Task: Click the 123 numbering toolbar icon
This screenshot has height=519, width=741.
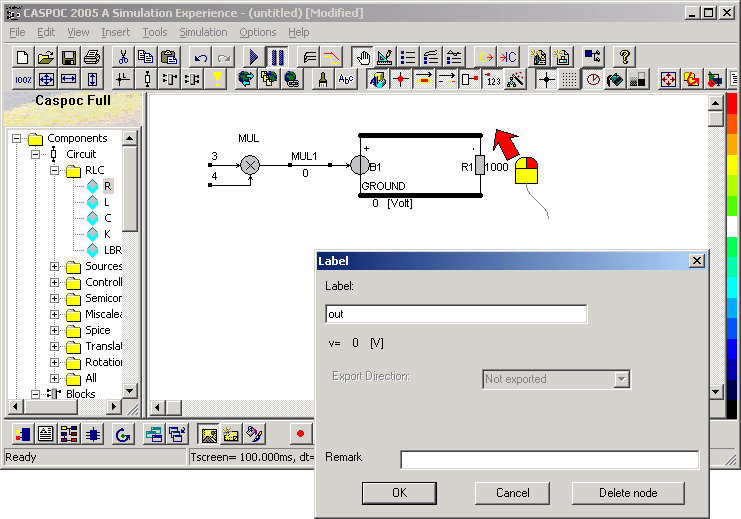Action: pyautogui.click(x=493, y=79)
